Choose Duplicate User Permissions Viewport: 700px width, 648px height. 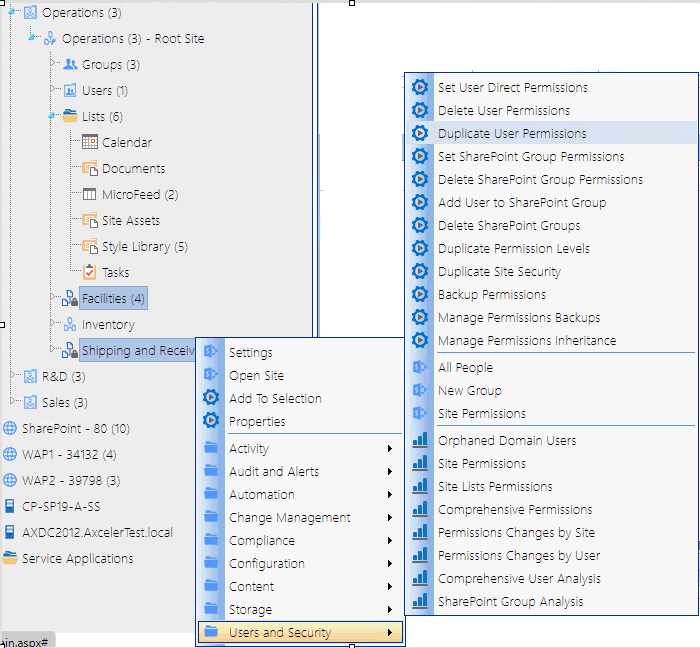click(x=552, y=133)
